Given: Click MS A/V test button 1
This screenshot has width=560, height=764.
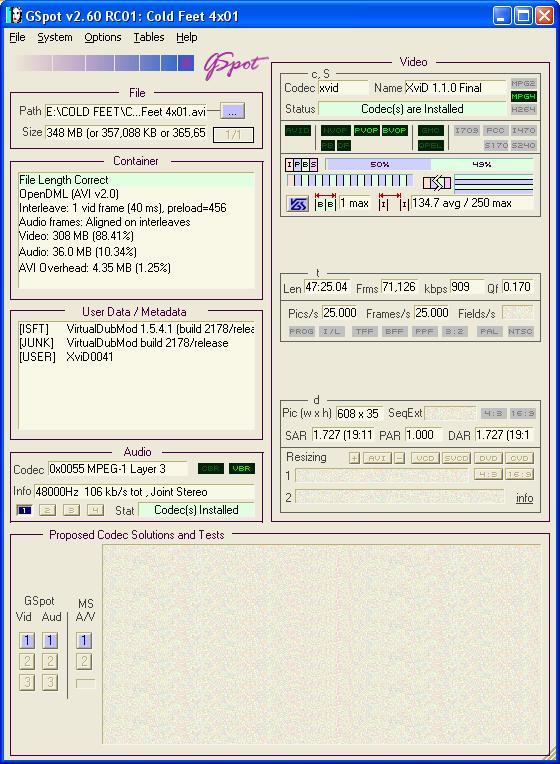Looking at the screenshot, I should pos(84,640).
